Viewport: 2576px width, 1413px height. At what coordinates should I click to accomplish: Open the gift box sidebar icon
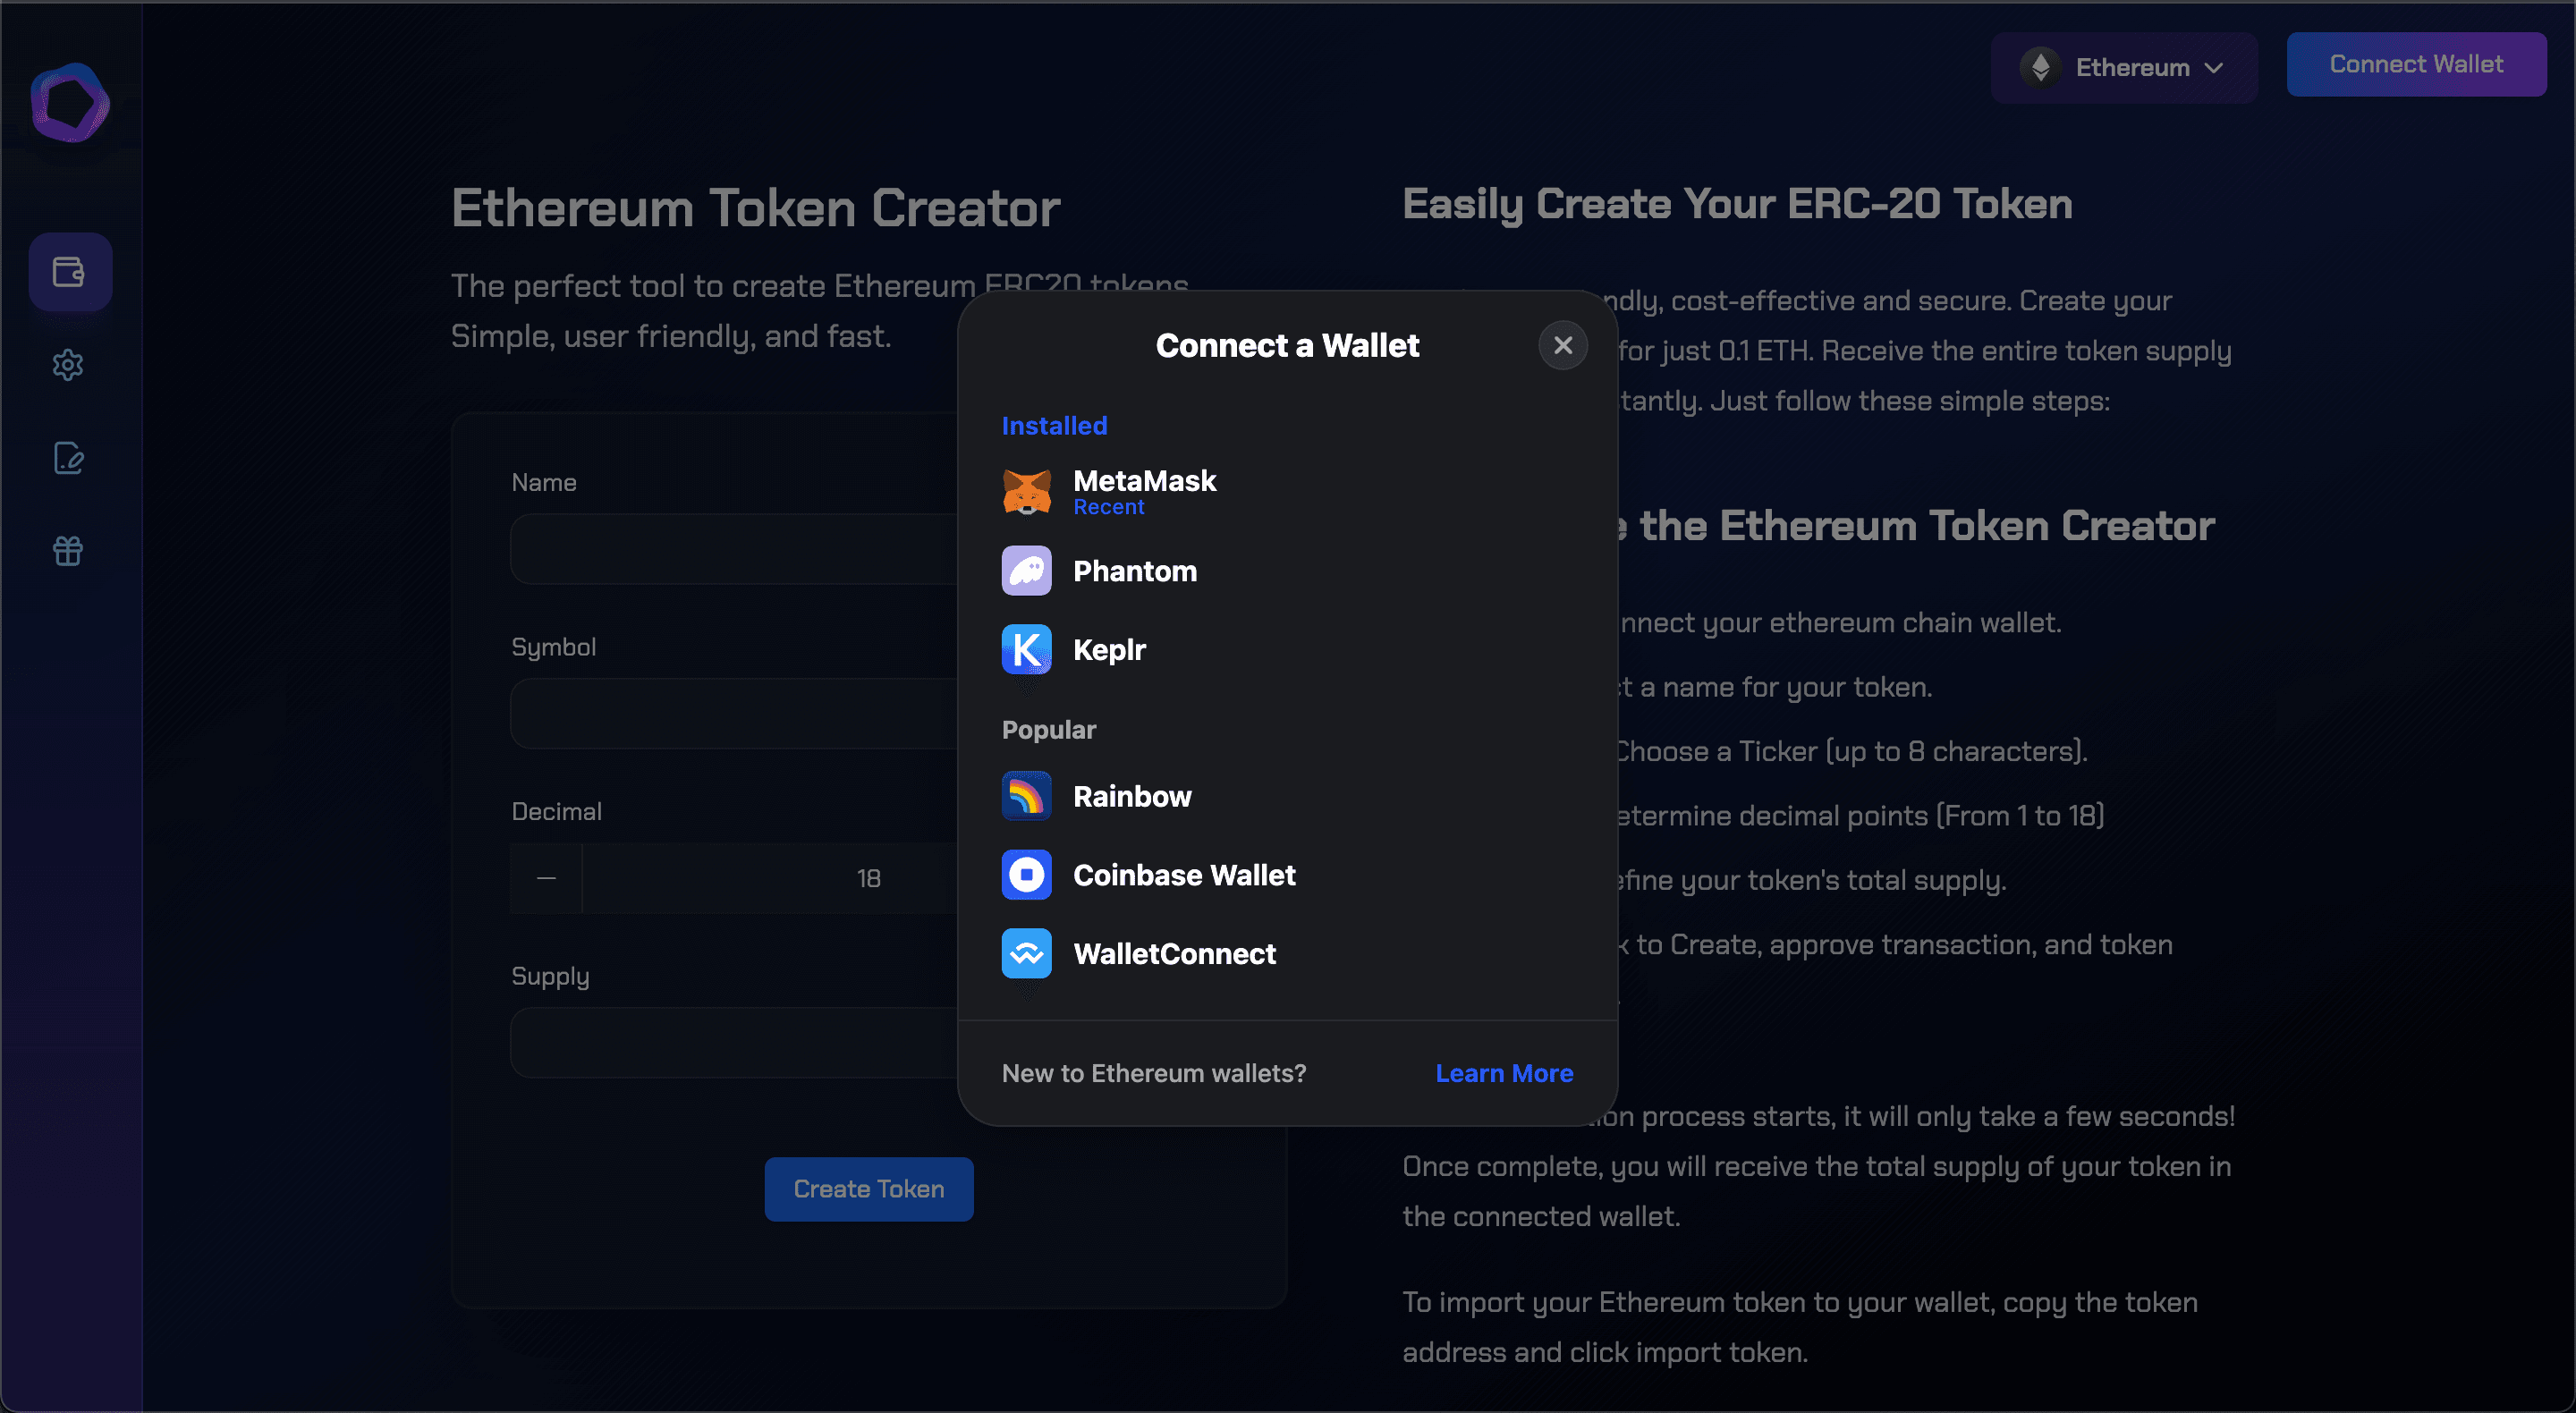(68, 550)
